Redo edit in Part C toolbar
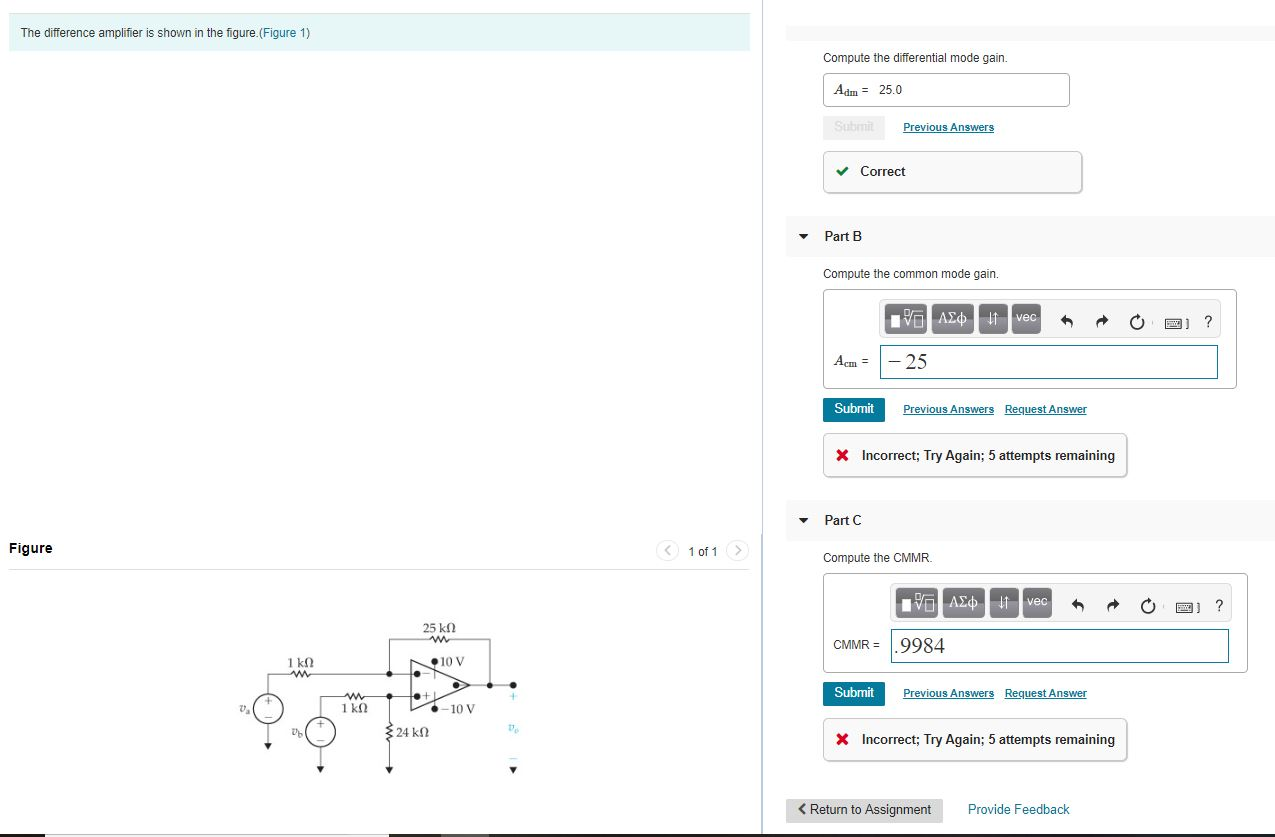Screen dimensions: 1275x837 coord(1112,606)
